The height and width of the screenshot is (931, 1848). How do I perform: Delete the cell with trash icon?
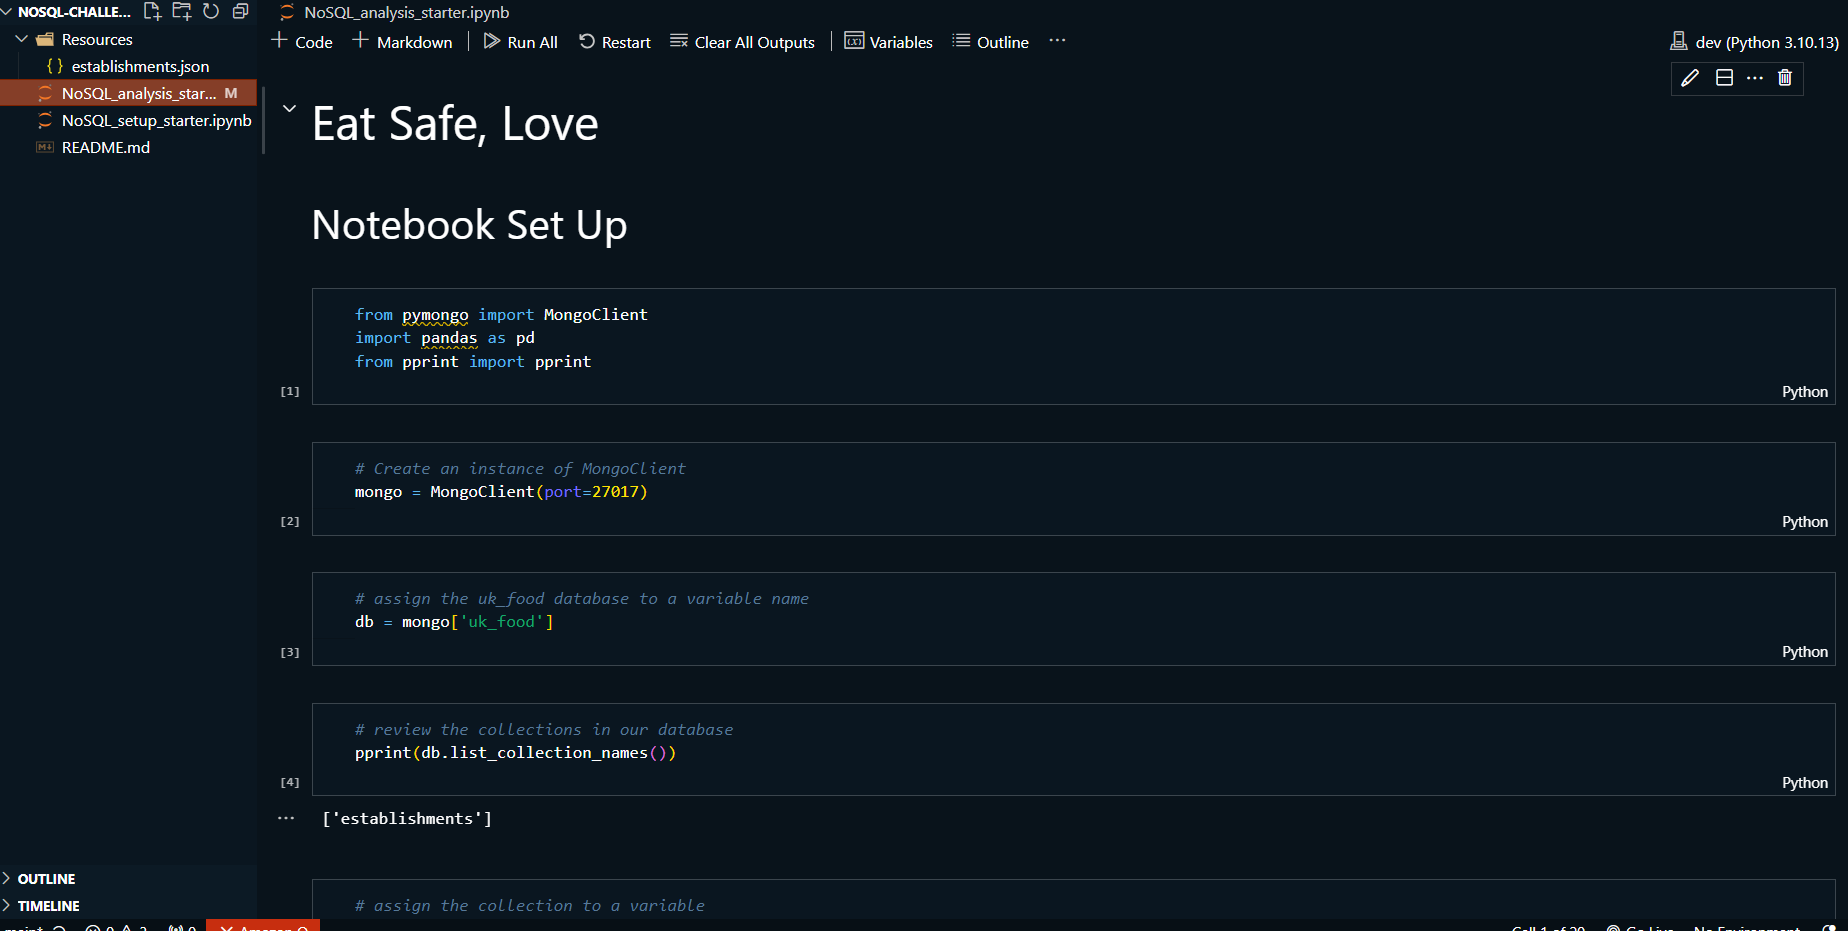pyautogui.click(x=1785, y=78)
